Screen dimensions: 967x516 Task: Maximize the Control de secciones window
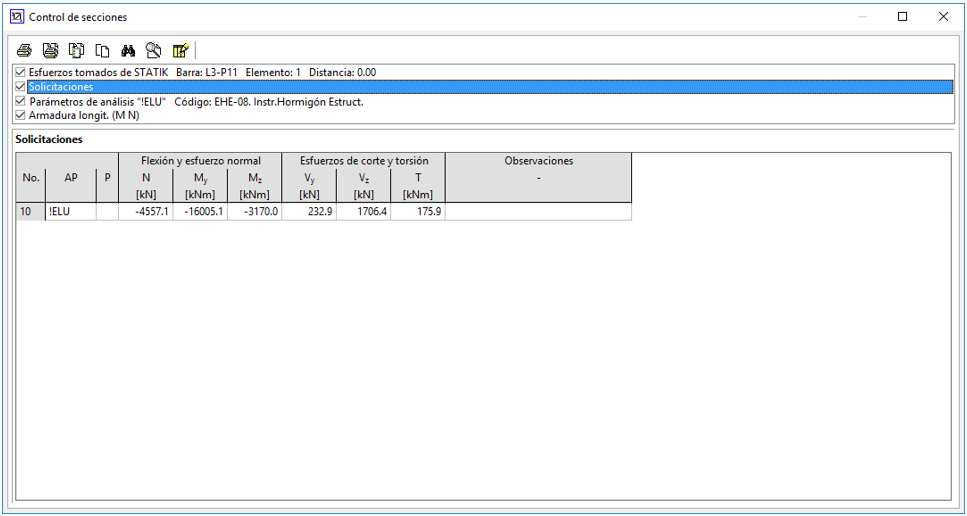pos(902,17)
